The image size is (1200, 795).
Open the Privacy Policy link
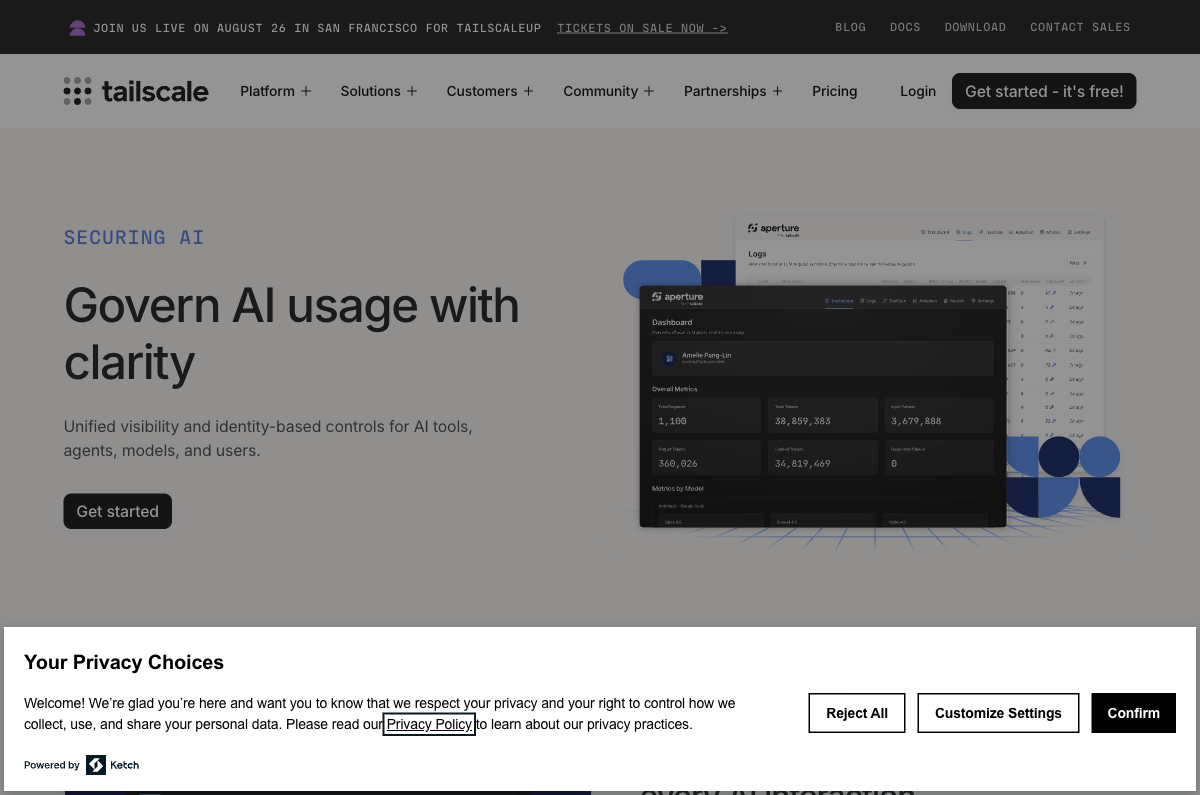(x=429, y=724)
